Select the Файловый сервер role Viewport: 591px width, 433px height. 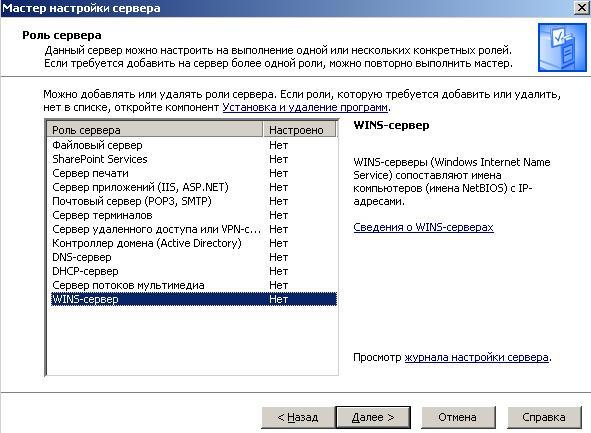(x=193, y=145)
